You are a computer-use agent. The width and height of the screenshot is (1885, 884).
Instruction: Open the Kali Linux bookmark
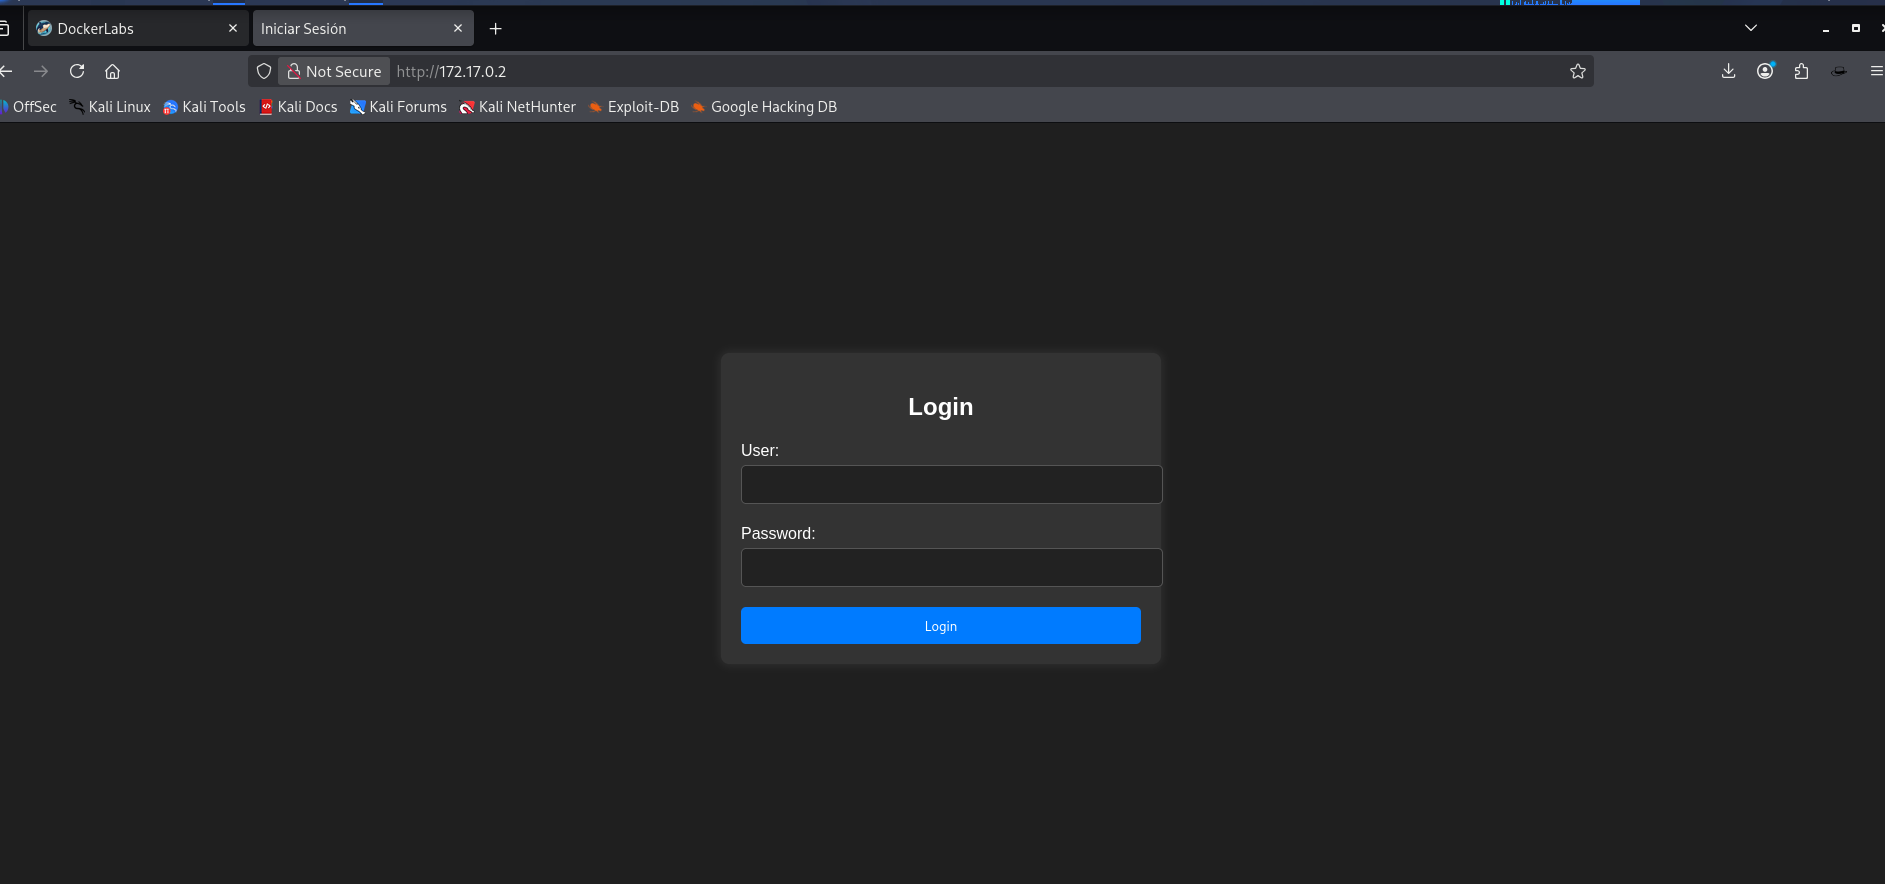(x=111, y=107)
